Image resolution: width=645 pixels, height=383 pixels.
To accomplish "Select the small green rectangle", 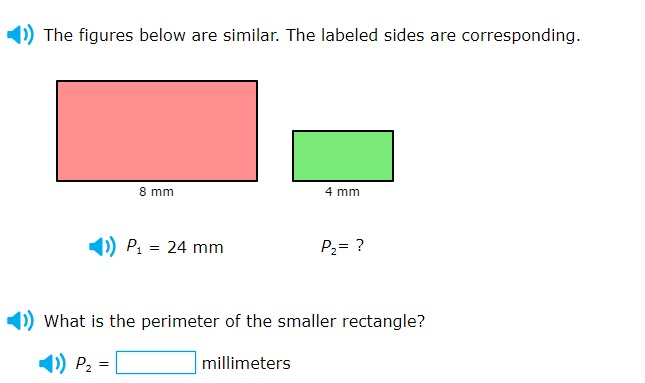I will (343, 156).
